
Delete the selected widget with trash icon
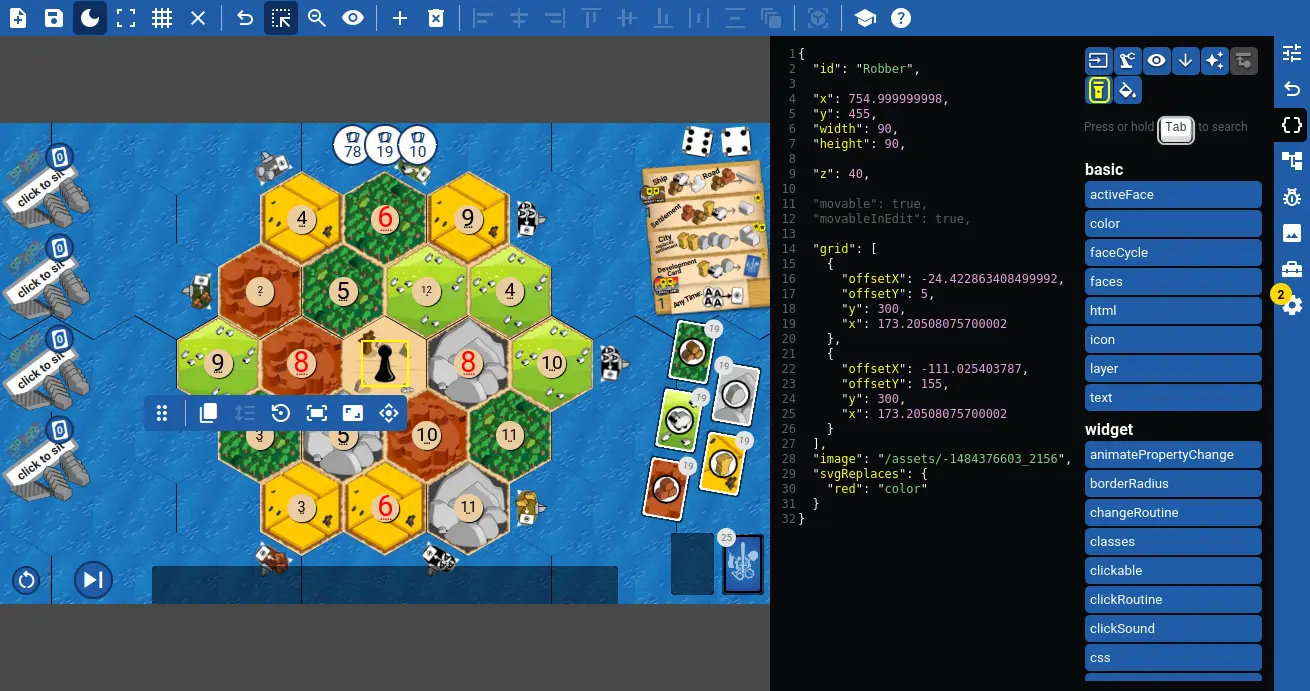click(x=436, y=18)
